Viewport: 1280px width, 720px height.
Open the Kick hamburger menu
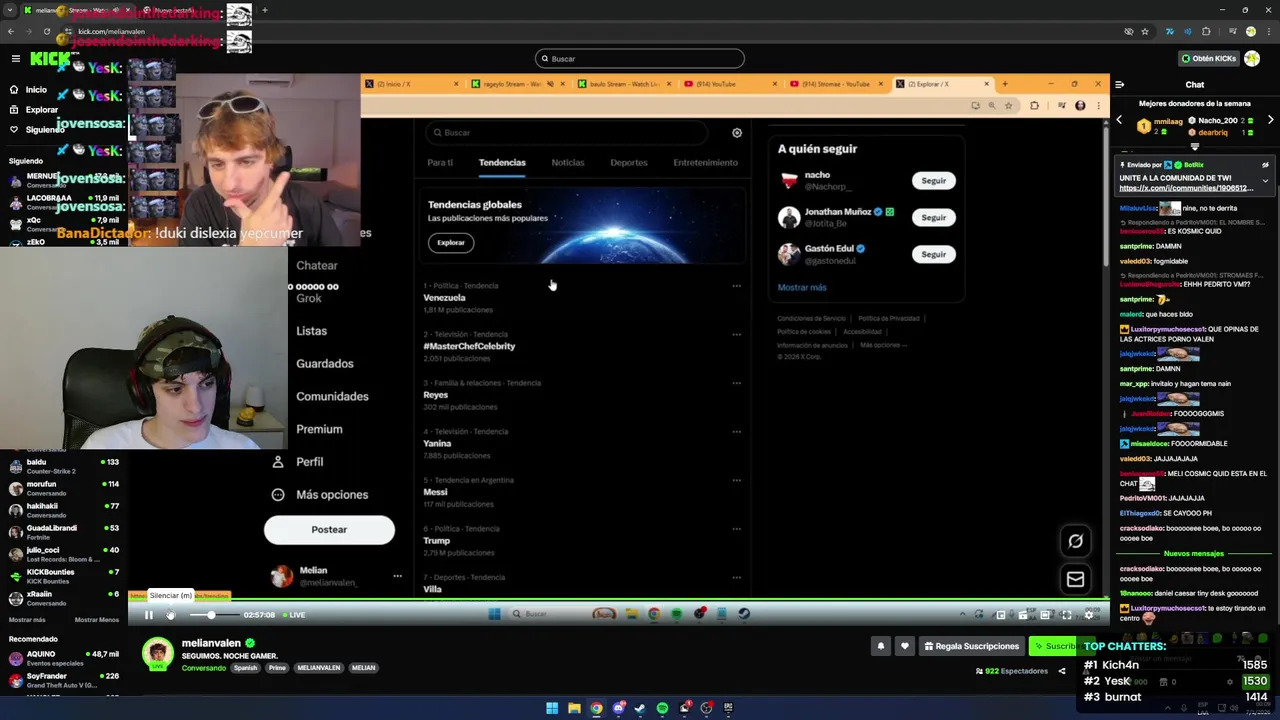pyautogui.click(x=15, y=59)
